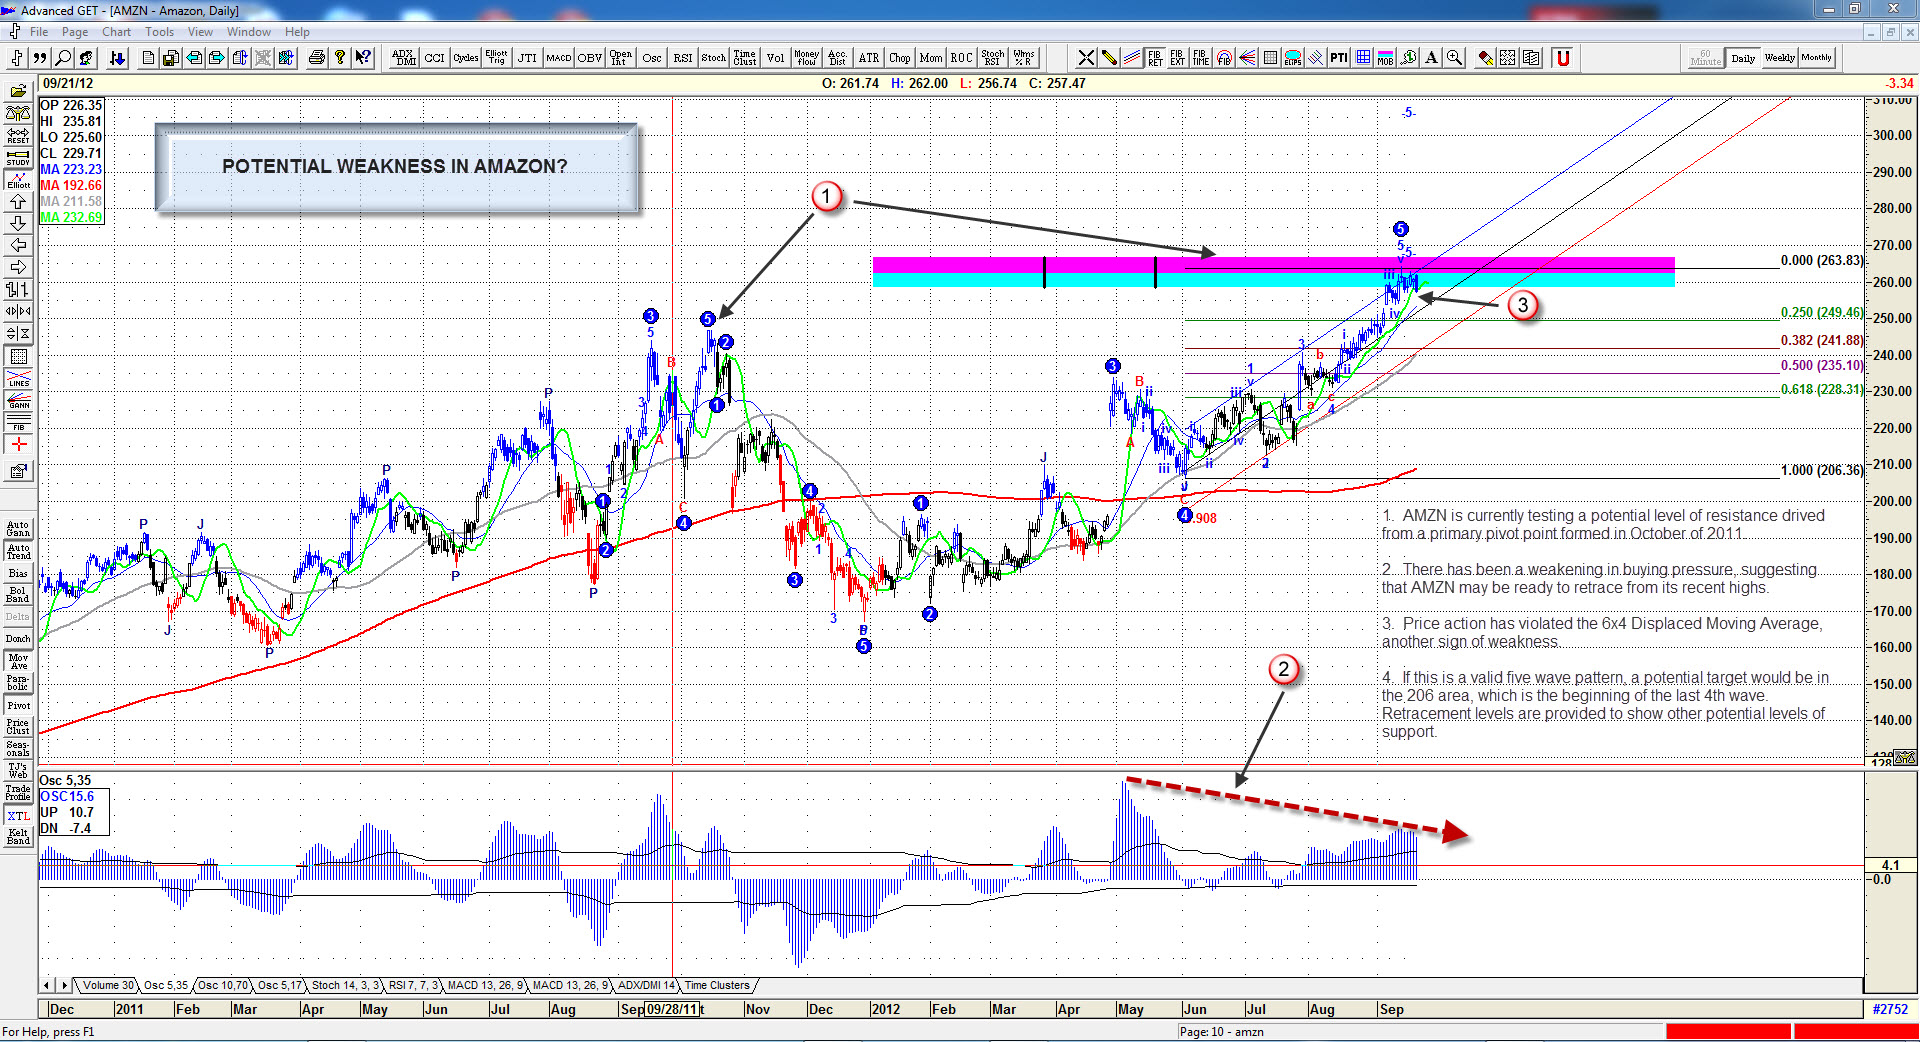The width and height of the screenshot is (1920, 1042).
Task: Click the yellow question mark help icon
Action: (x=340, y=58)
